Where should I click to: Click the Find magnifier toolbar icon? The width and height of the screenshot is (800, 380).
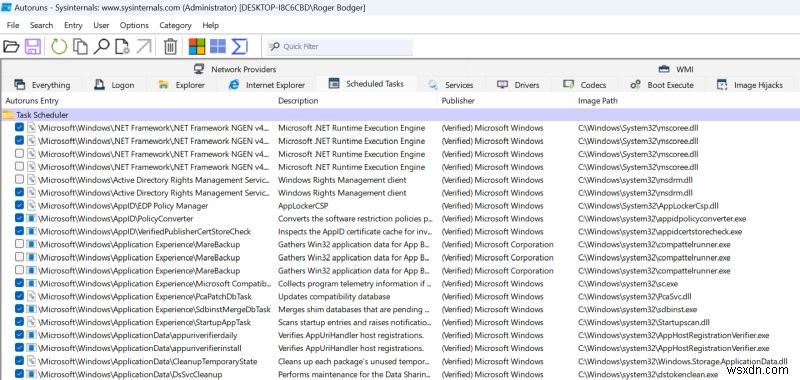[102, 46]
